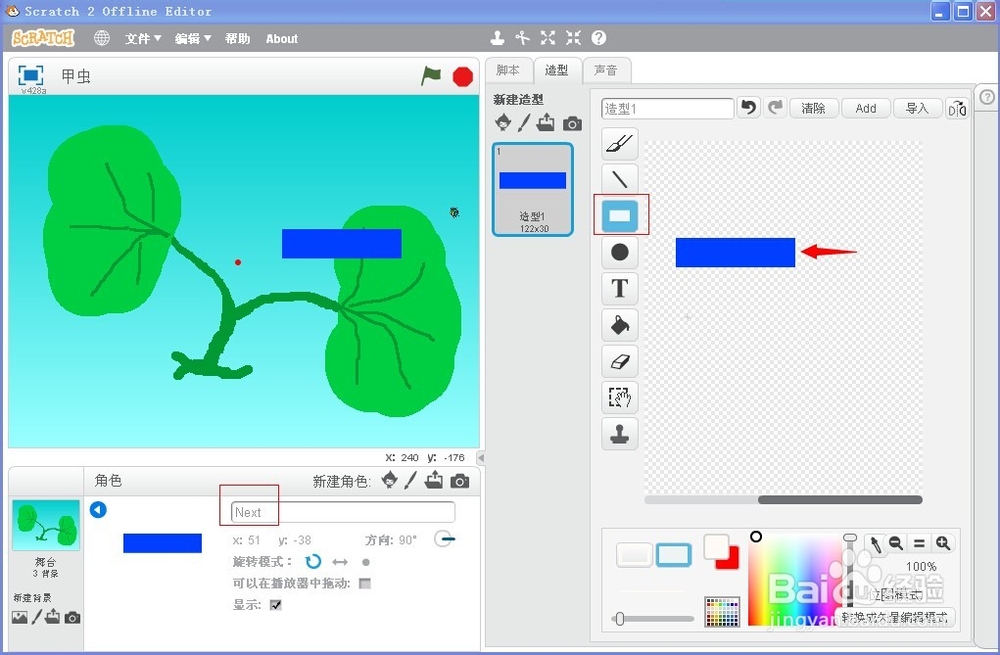Image resolution: width=1000 pixels, height=655 pixels.
Task: Undo the last paint action
Action: pos(749,108)
